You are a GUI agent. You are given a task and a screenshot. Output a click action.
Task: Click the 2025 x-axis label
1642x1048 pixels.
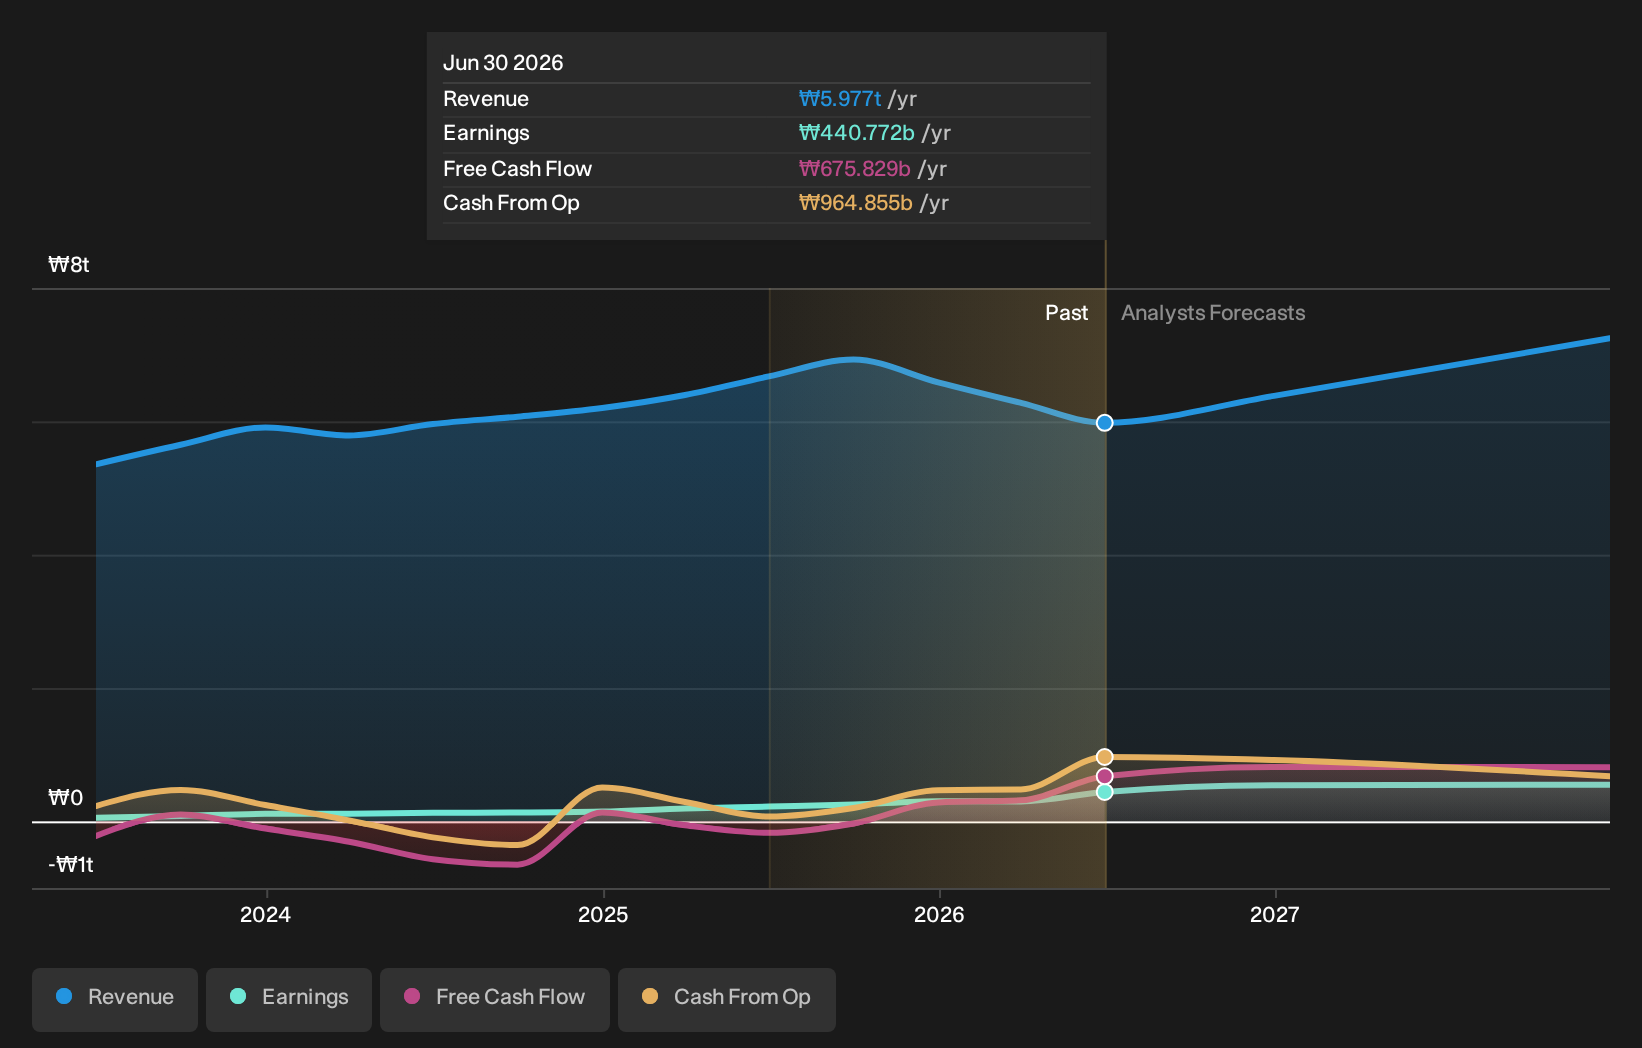point(603,914)
